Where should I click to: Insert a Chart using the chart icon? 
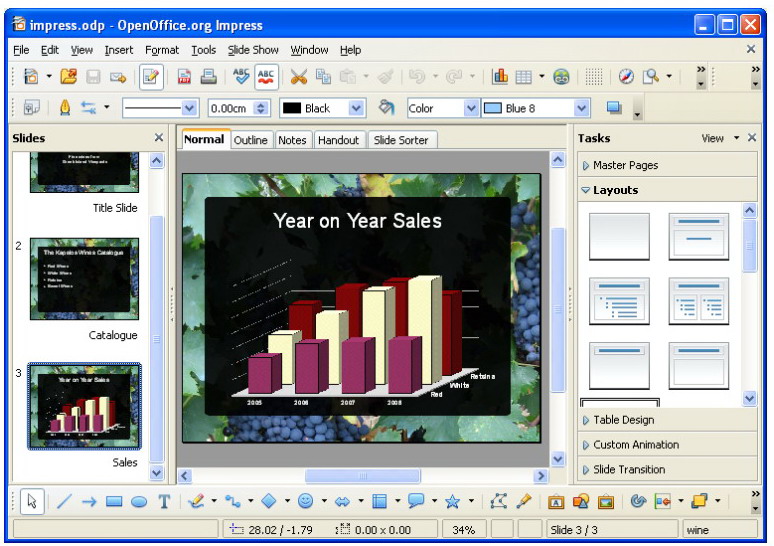[x=500, y=77]
